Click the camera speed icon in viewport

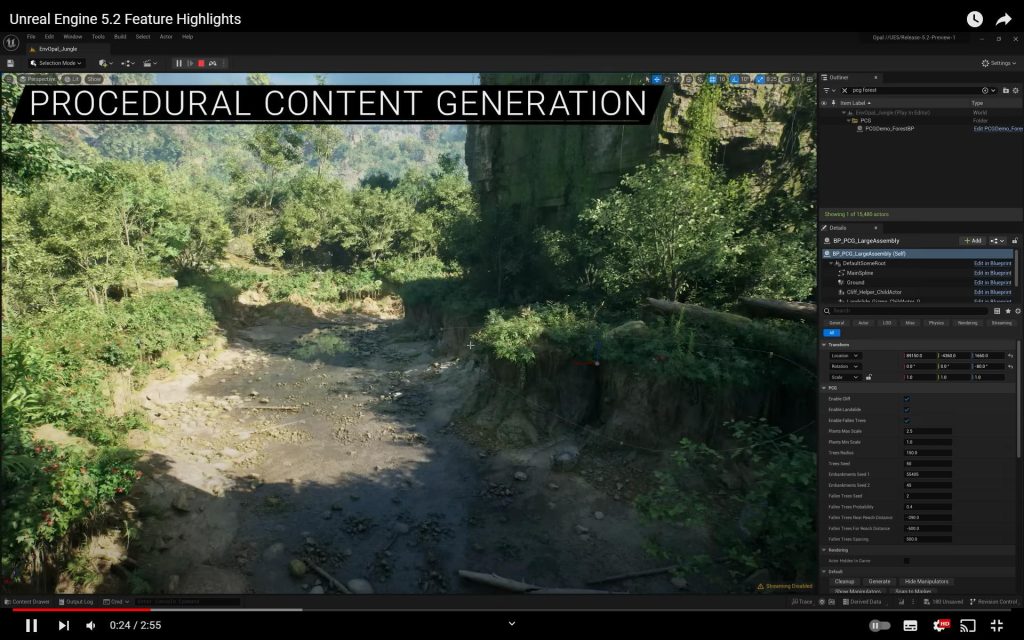coord(786,78)
